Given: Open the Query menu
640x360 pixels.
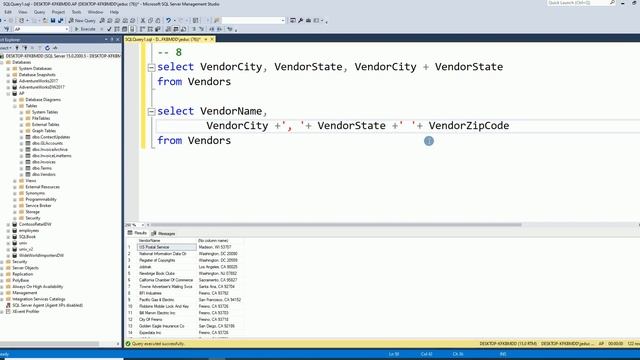Looking at the screenshot, I should [x=40, y=12].
